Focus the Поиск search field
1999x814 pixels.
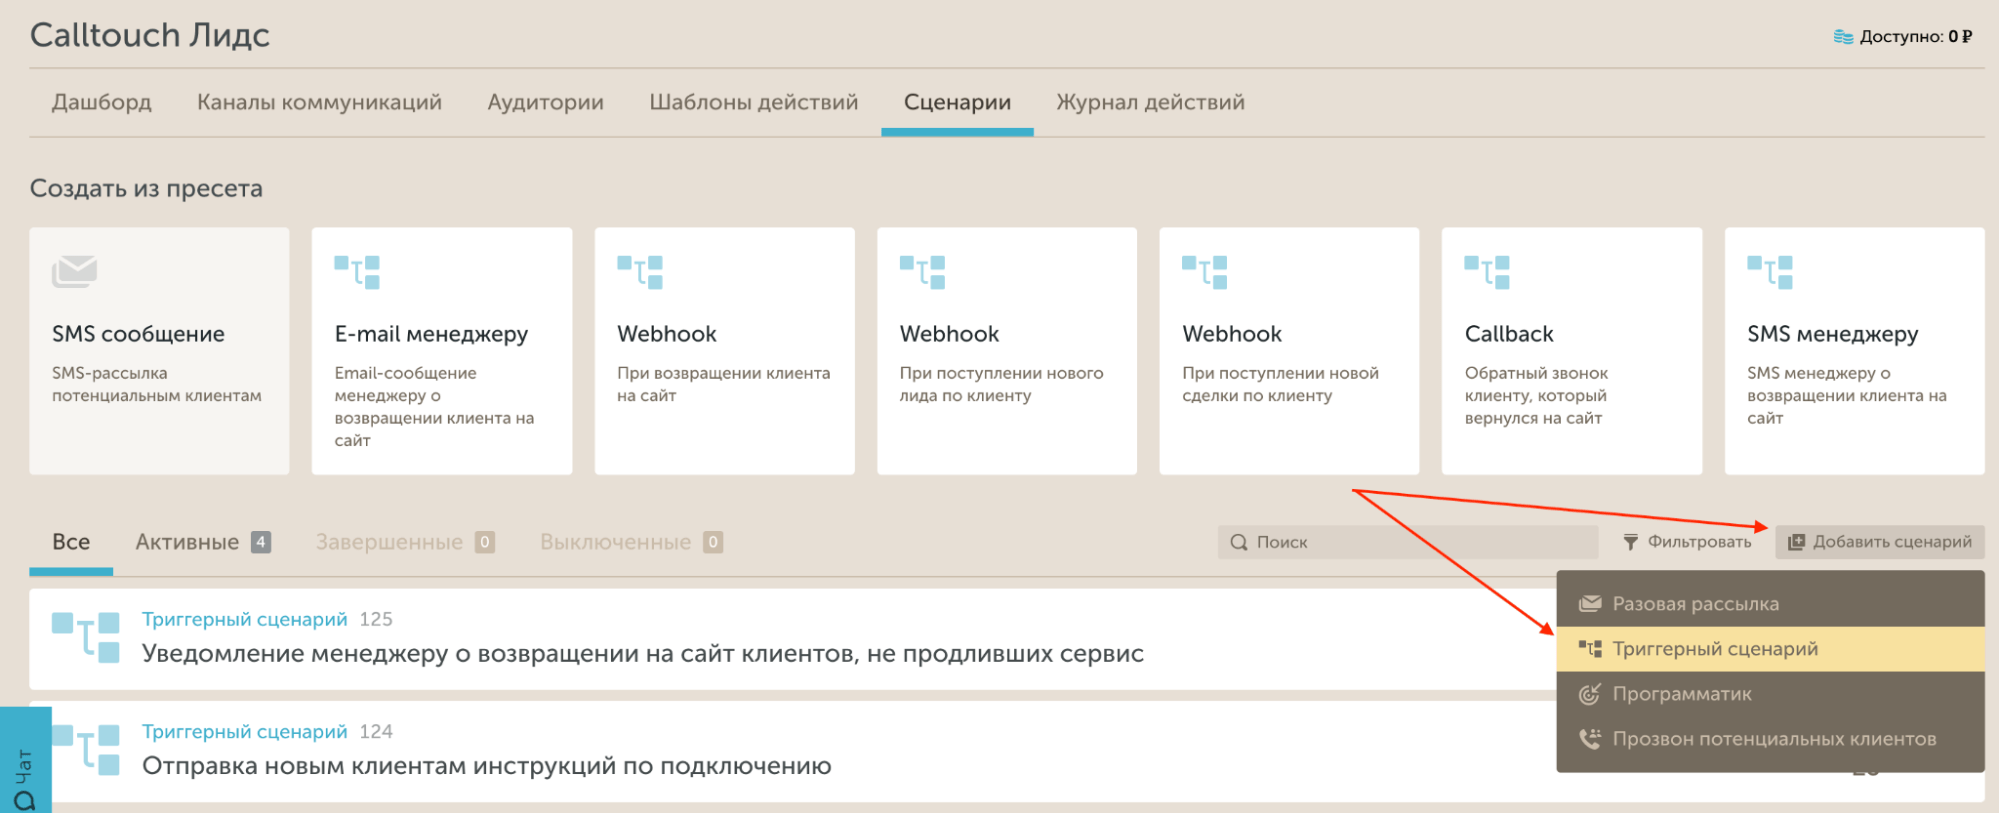[1420, 542]
